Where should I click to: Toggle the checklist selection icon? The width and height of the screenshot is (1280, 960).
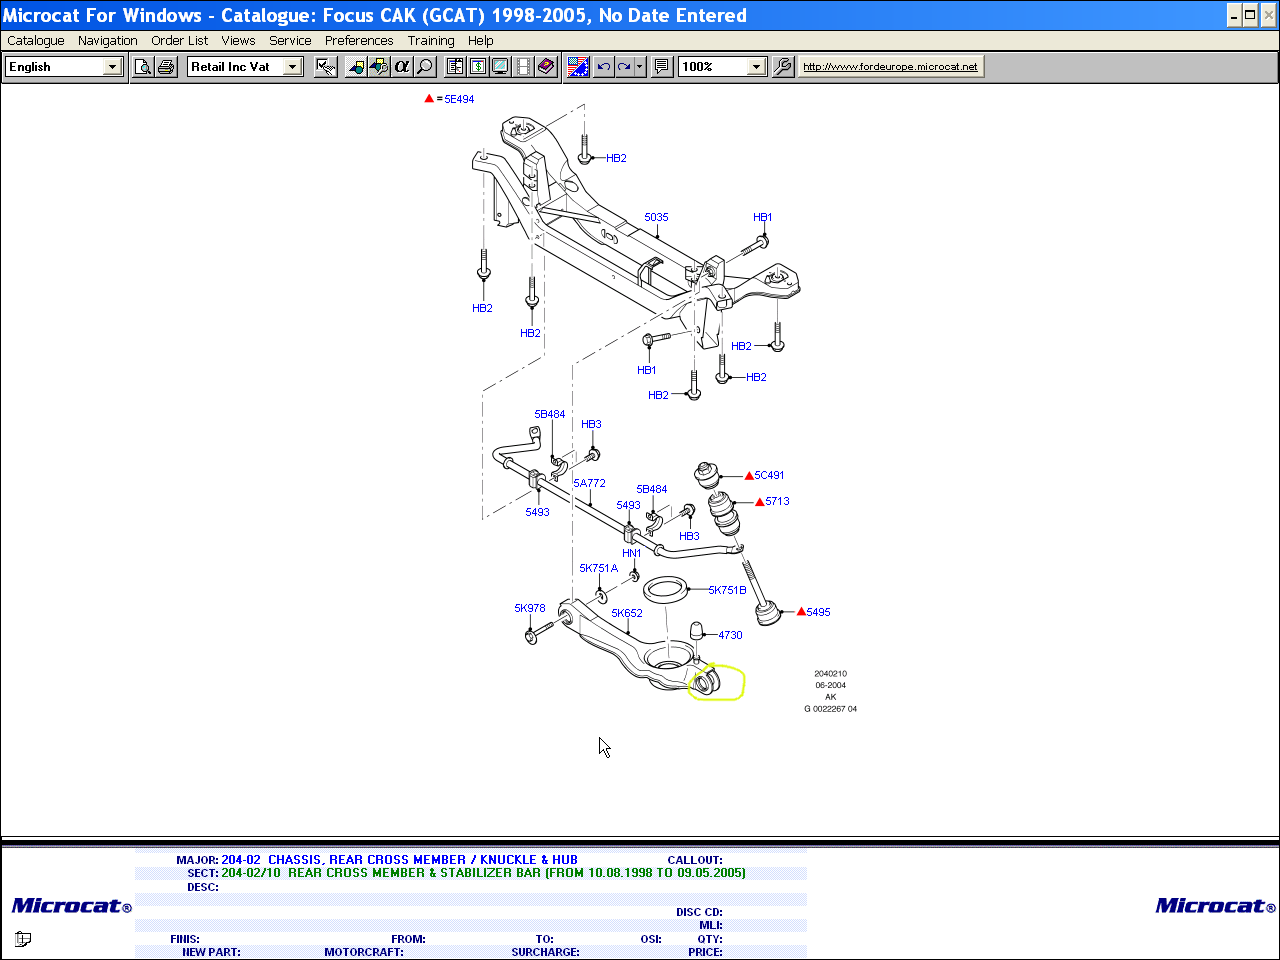(x=325, y=67)
